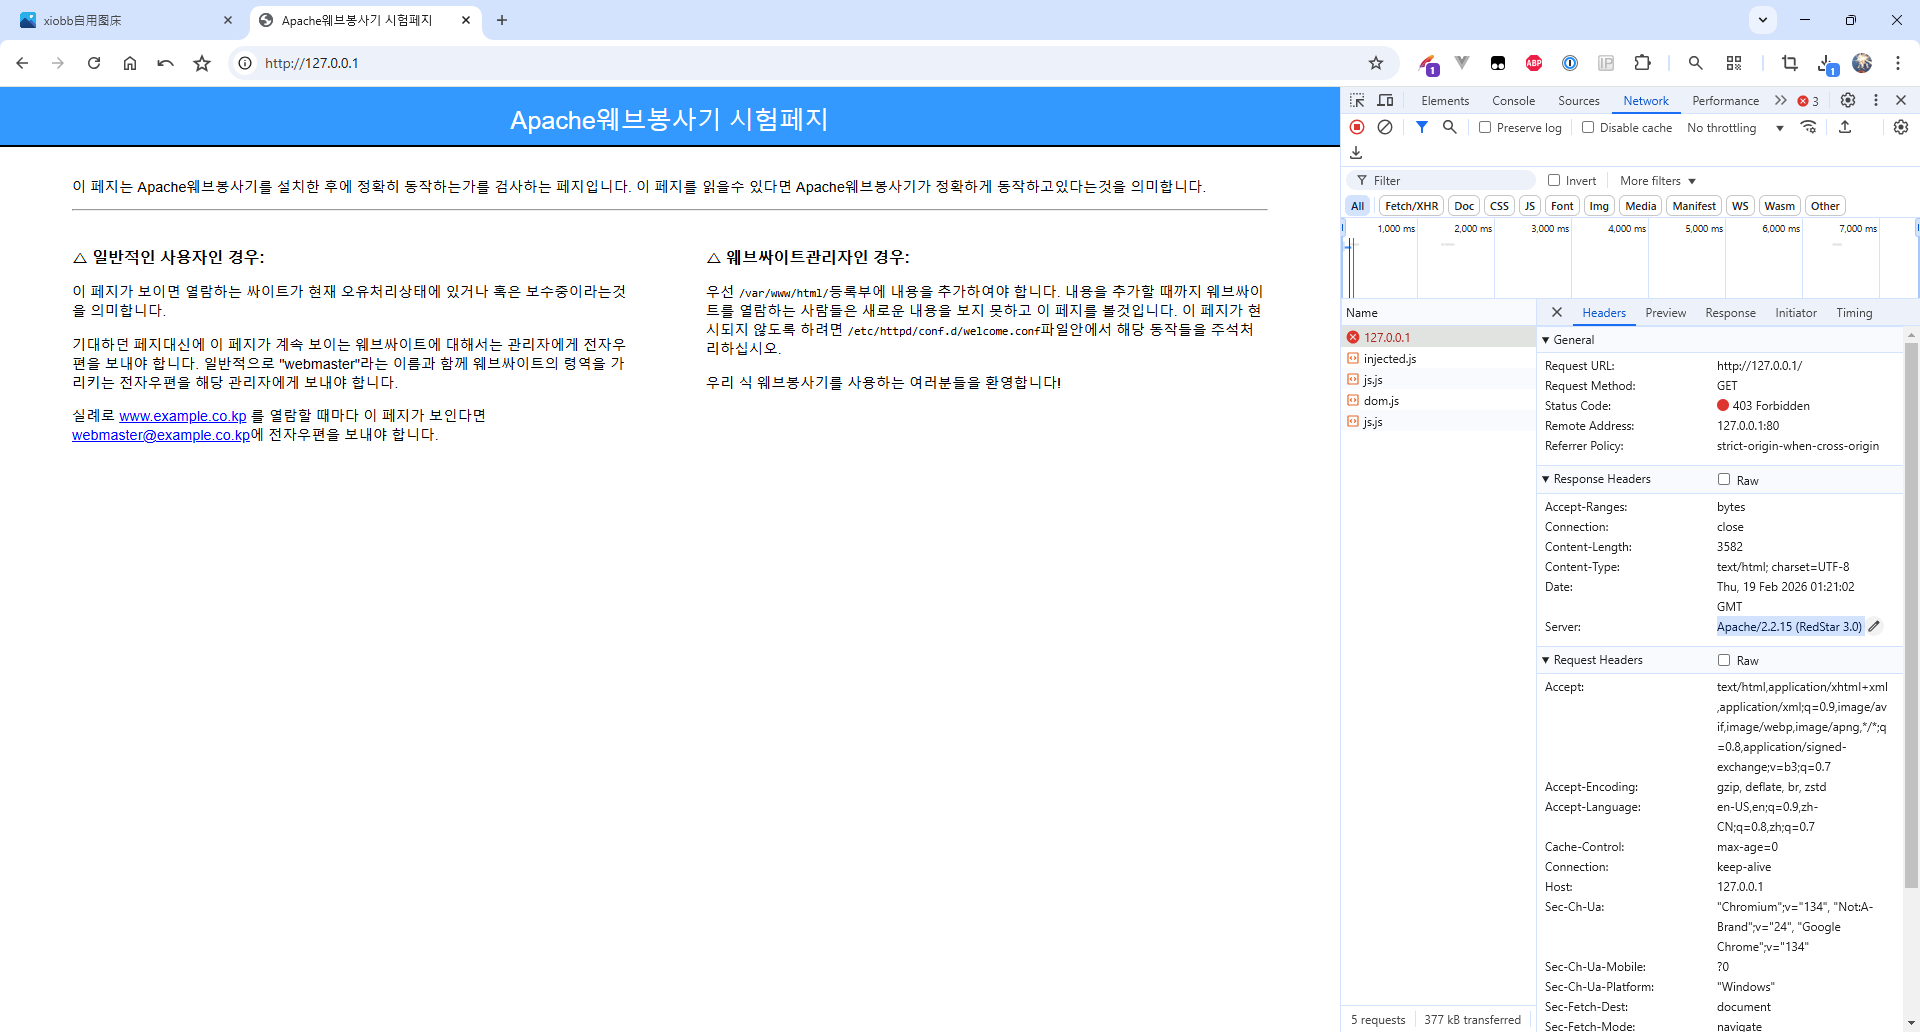Image resolution: width=1920 pixels, height=1032 pixels.
Task: Switch to the Console tab
Action: (x=1513, y=101)
